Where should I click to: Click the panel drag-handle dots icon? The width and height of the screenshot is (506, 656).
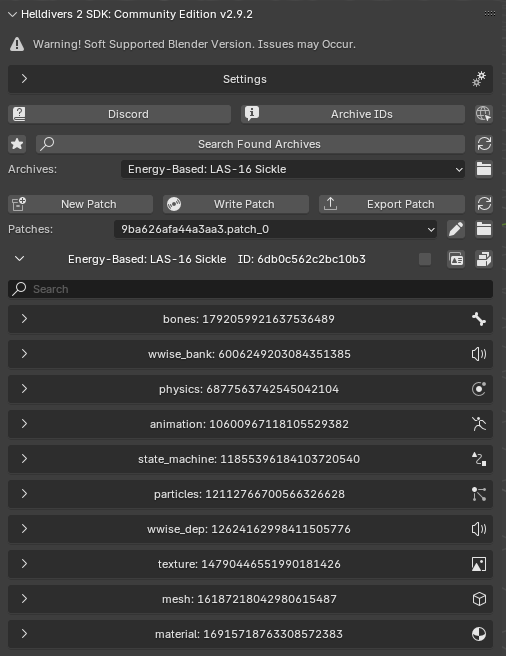click(490, 14)
